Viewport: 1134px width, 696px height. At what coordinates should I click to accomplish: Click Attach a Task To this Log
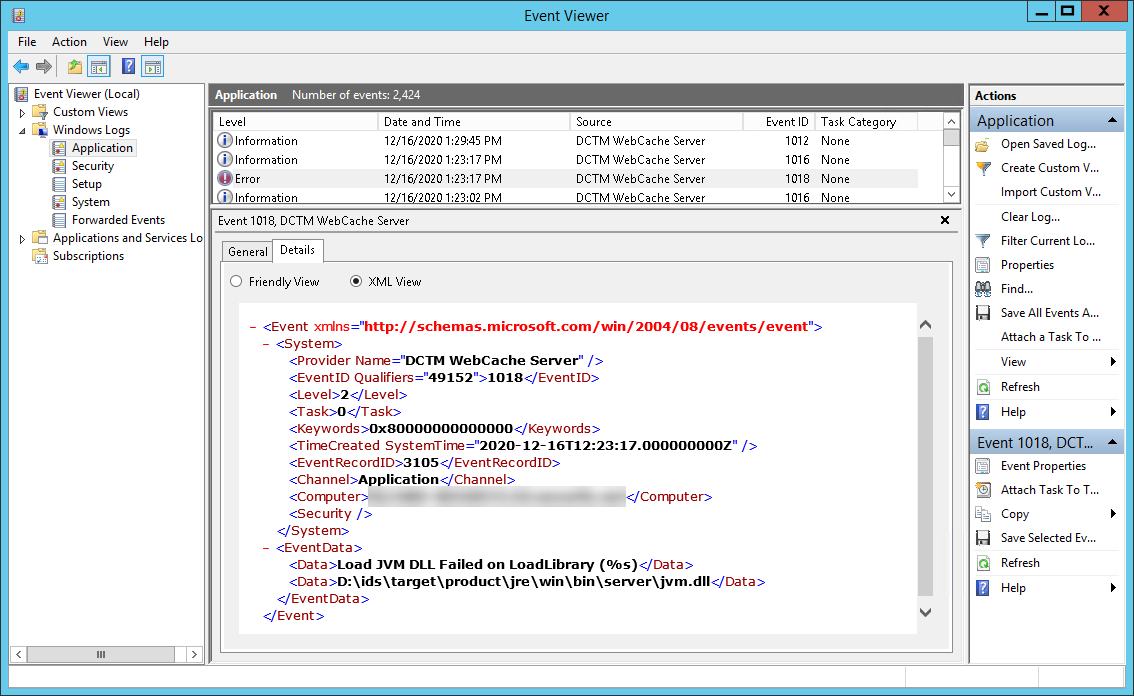(1050, 337)
